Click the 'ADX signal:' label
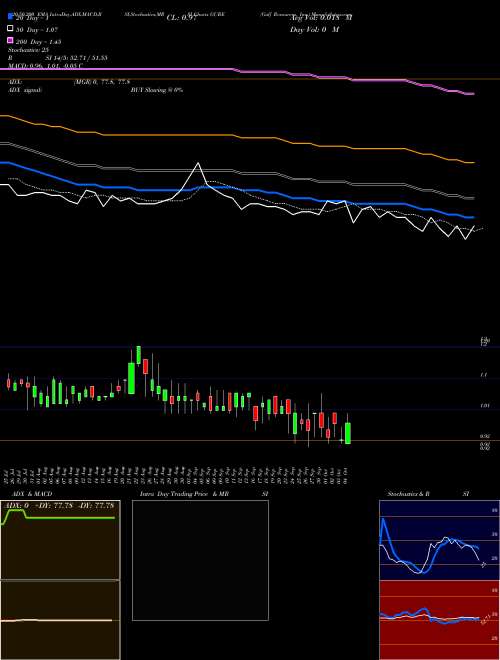This screenshot has height=660, width=500. coord(25,90)
